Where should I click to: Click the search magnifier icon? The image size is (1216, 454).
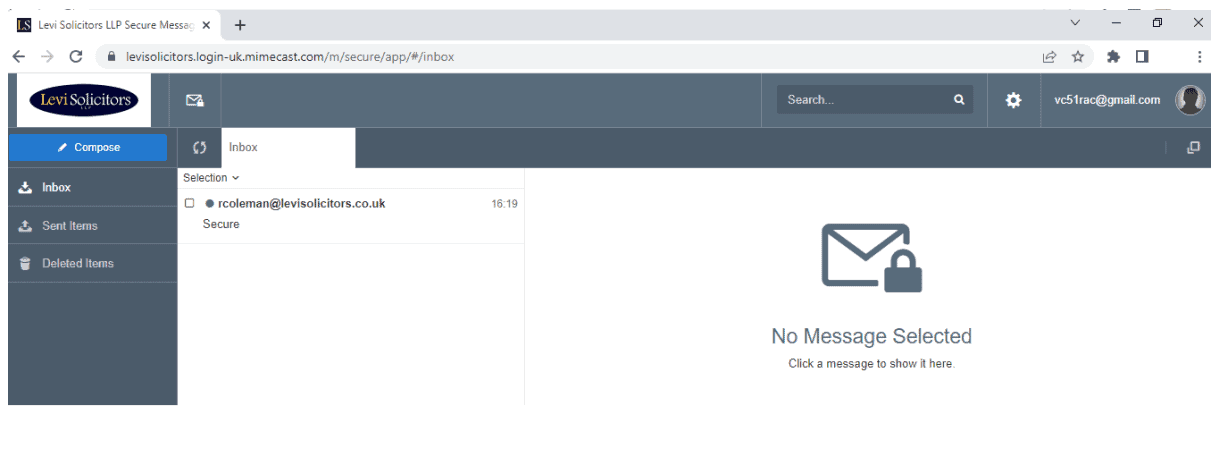click(958, 100)
